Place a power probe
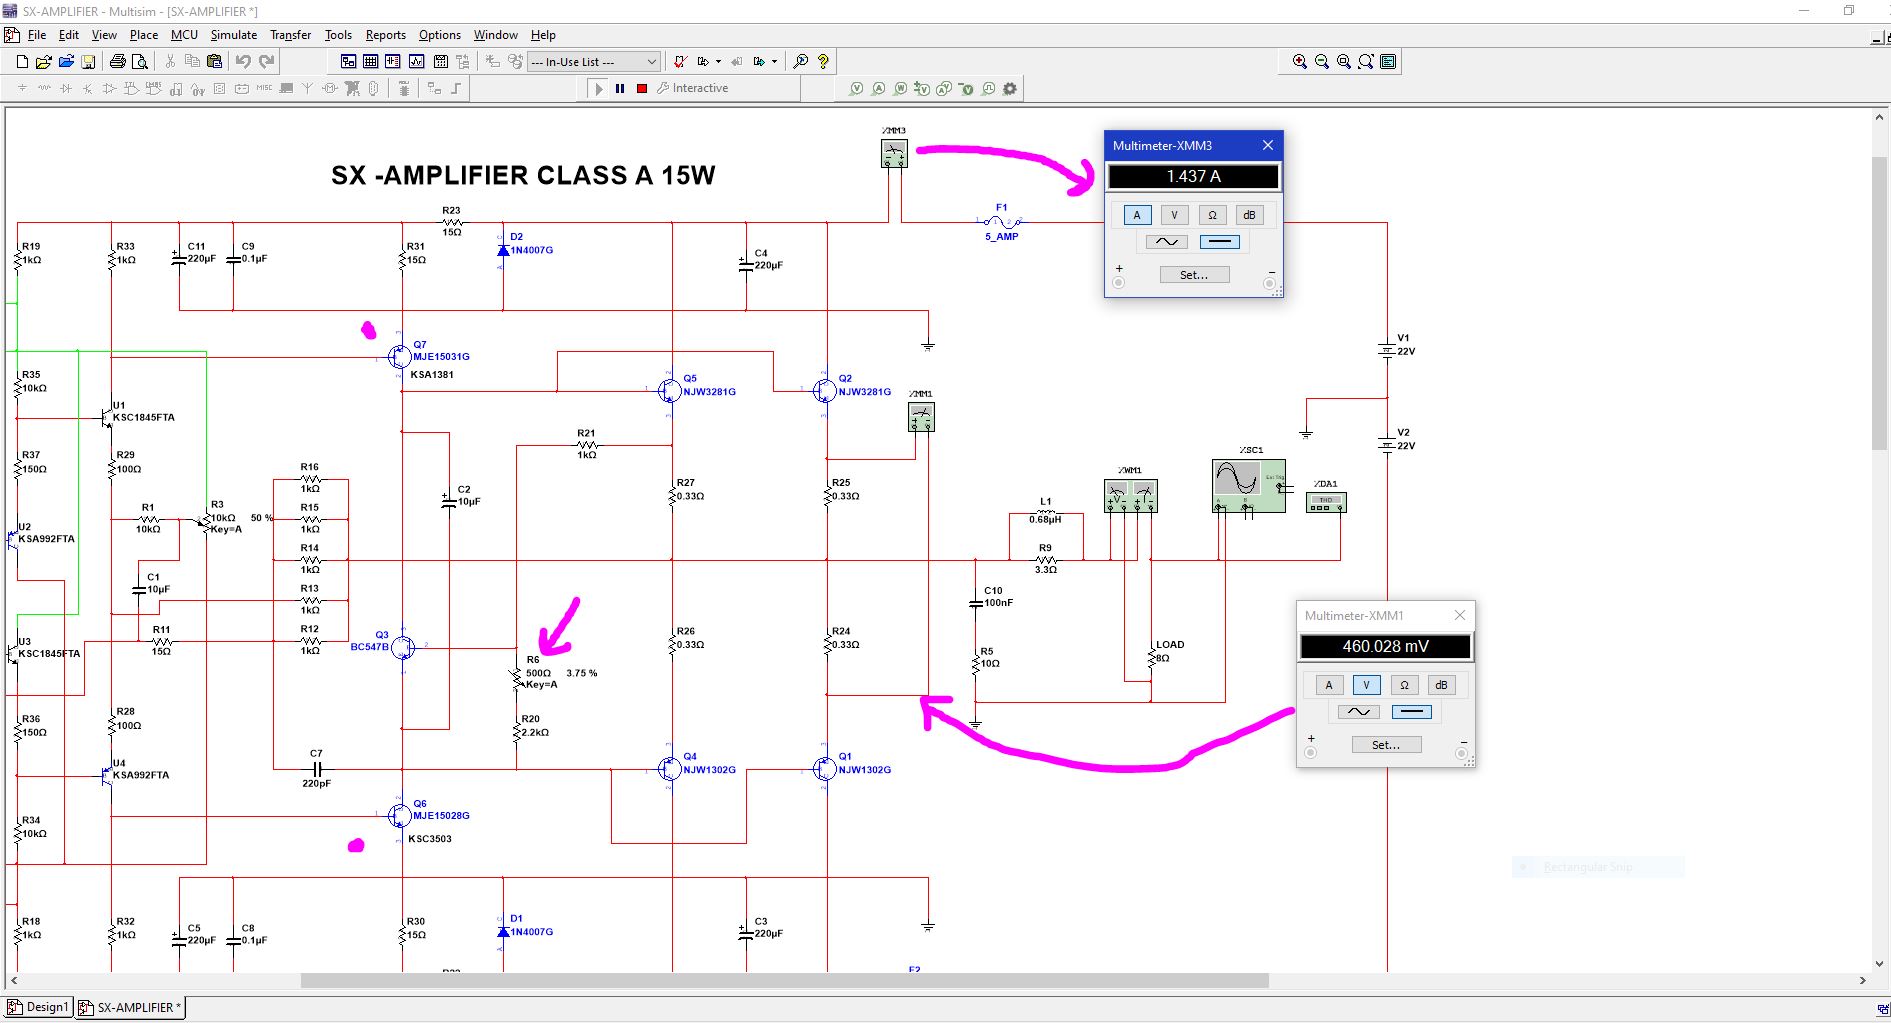The height and width of the screenshot is (1023, 1891). (901, 89)
